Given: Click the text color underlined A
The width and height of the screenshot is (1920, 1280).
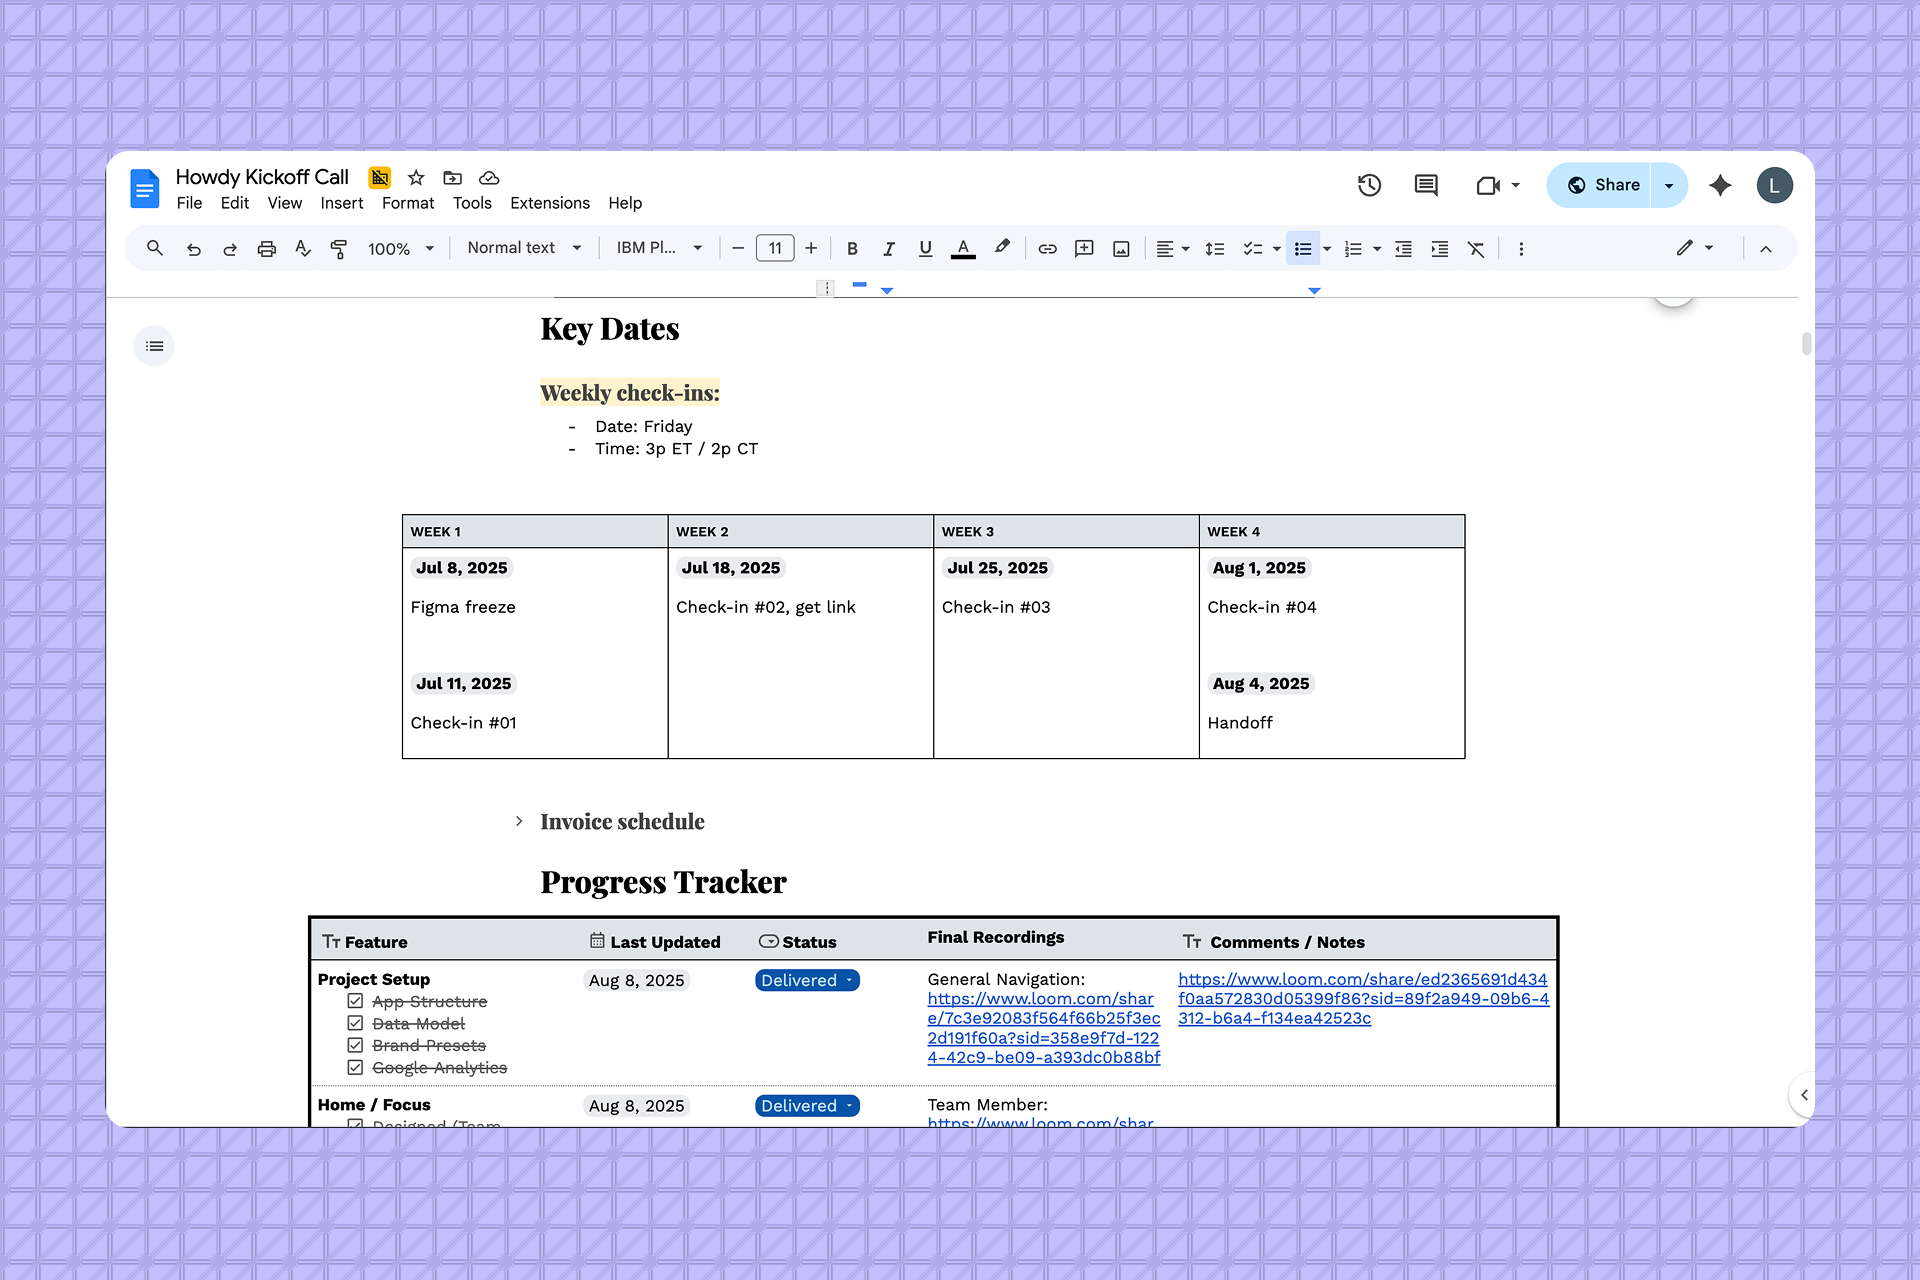Looking at the screenshot, I should (x=962, y=249).
